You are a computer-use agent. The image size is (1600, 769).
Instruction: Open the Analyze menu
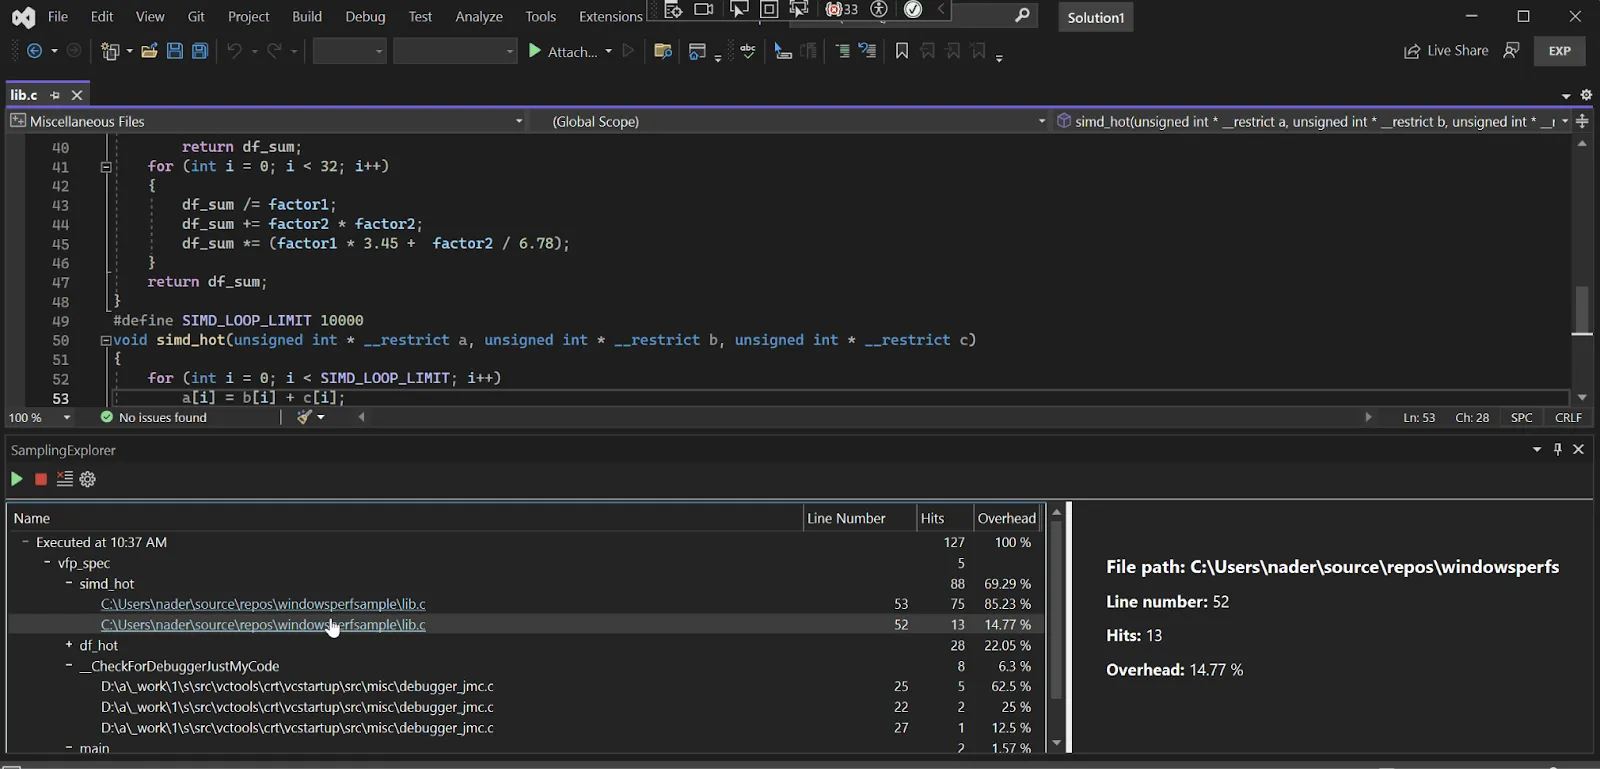click(x=479, y=17)
